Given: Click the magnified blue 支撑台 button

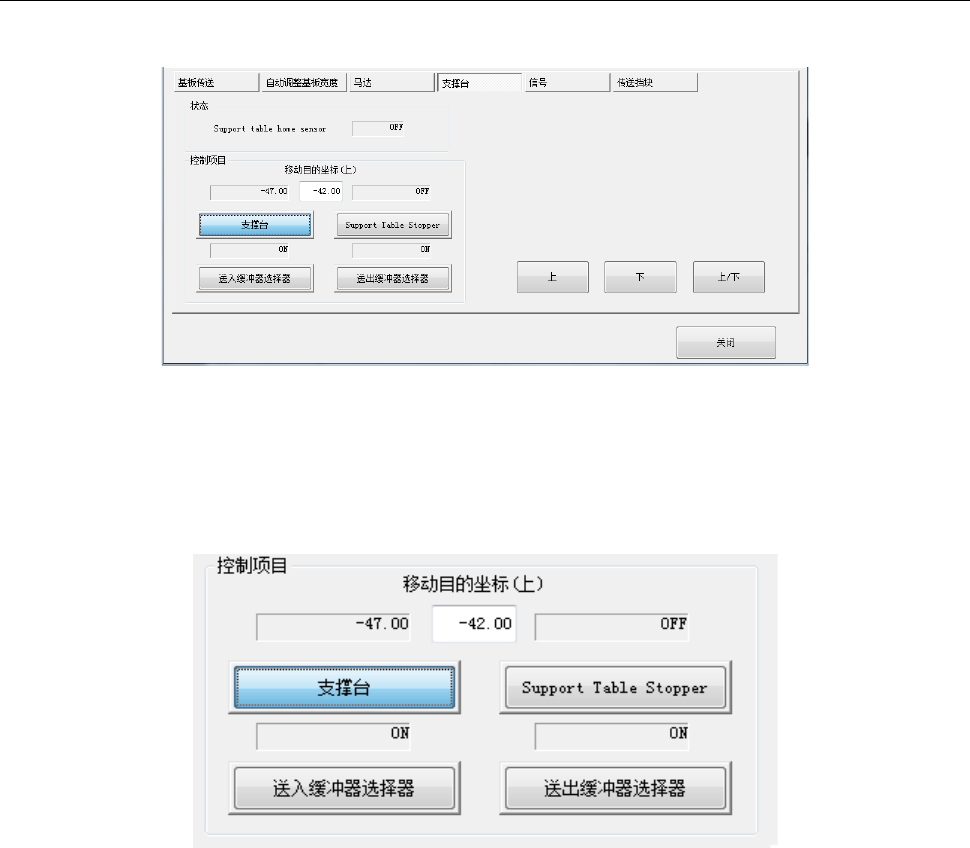Looking at the screenshot, I should pyautogui.click(x=344, y=687).
